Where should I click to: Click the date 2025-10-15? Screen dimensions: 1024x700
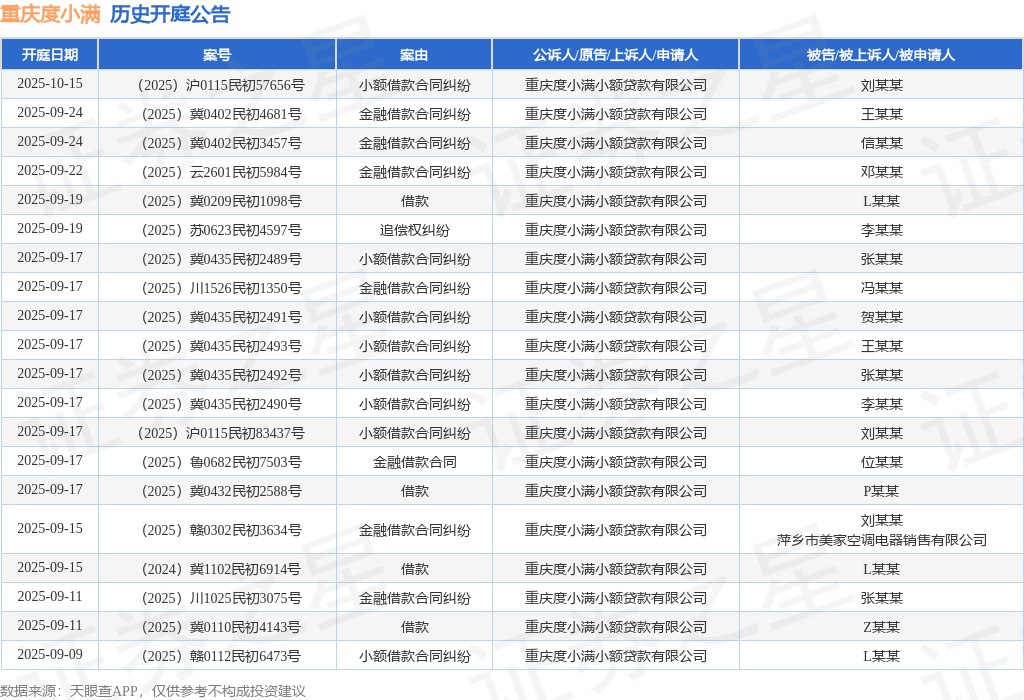(x=50, y=84)
